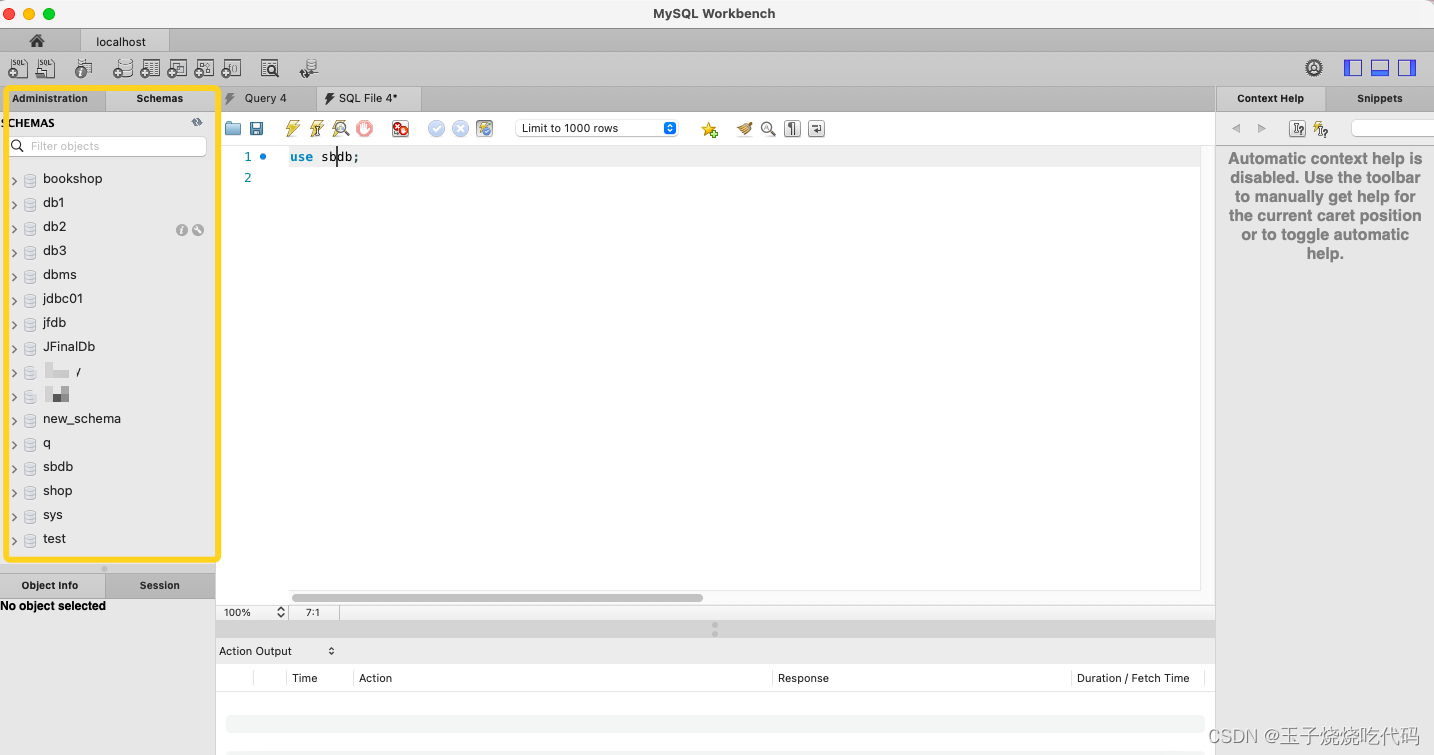Reconnect to DBMS icon
The height and width of the screenshot is (755, 1434).
pos(309,68)
